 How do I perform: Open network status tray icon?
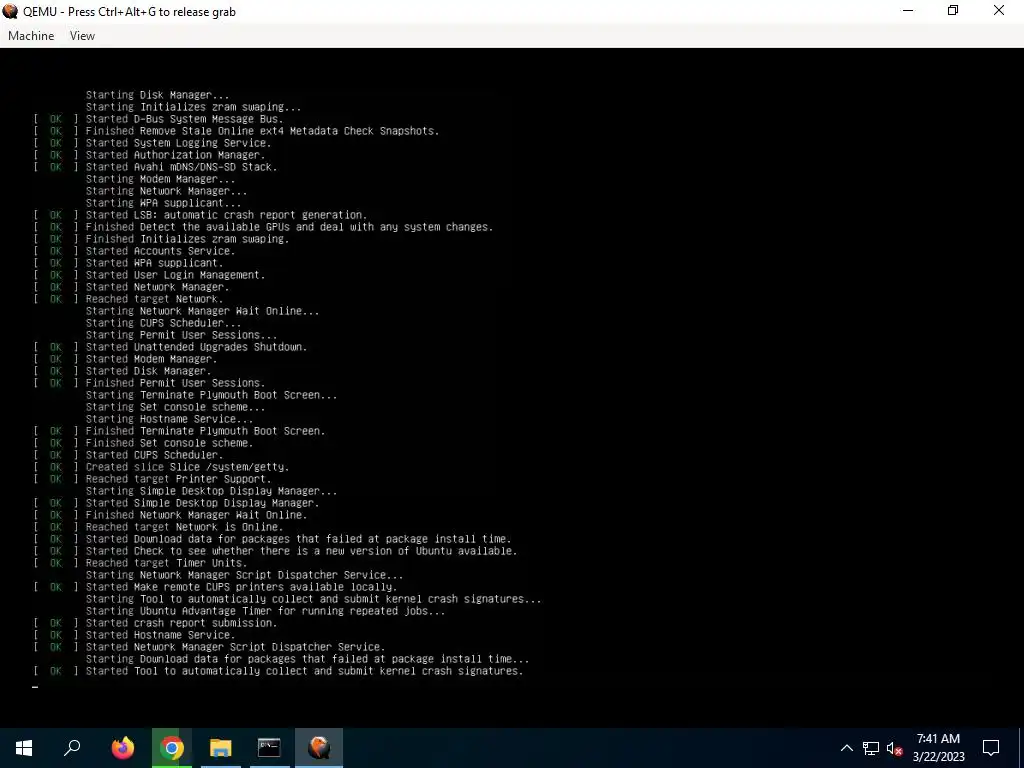(x=871, y=748)
